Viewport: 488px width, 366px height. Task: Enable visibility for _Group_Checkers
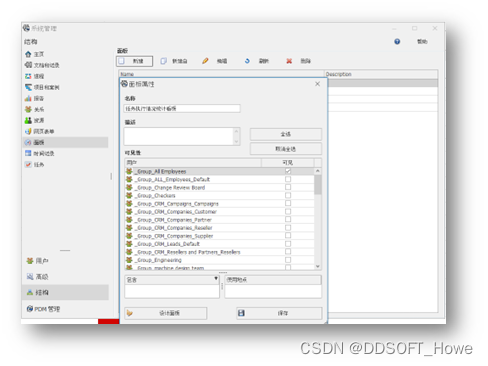288,195
